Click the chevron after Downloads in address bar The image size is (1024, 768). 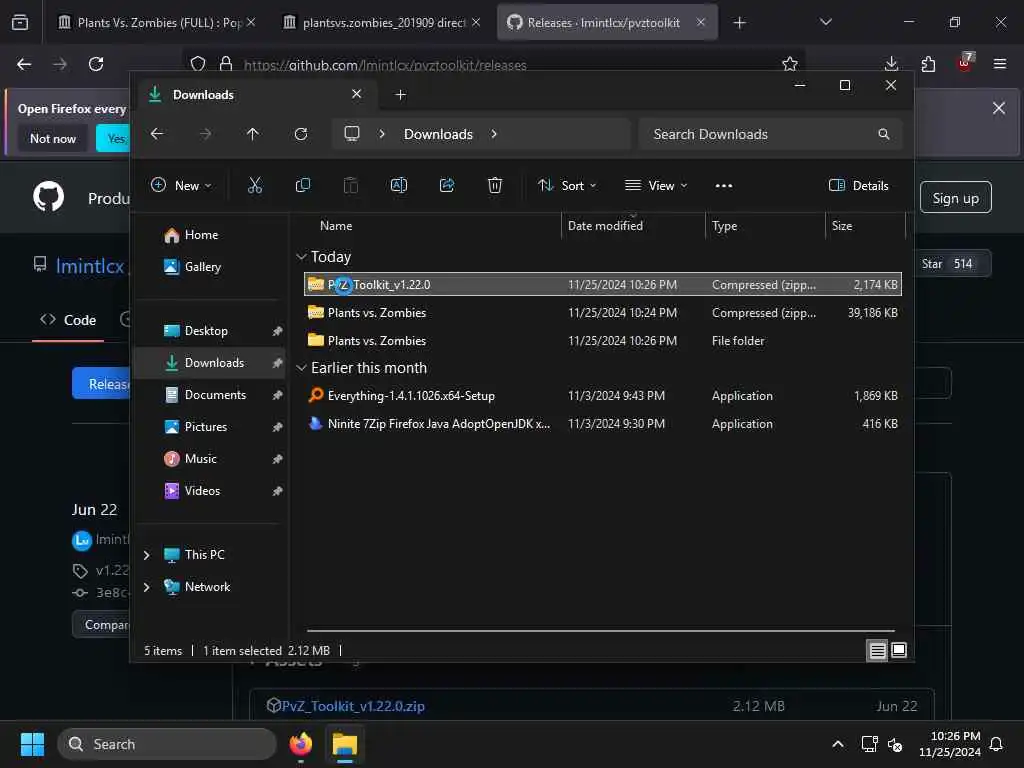coord(494,134)
